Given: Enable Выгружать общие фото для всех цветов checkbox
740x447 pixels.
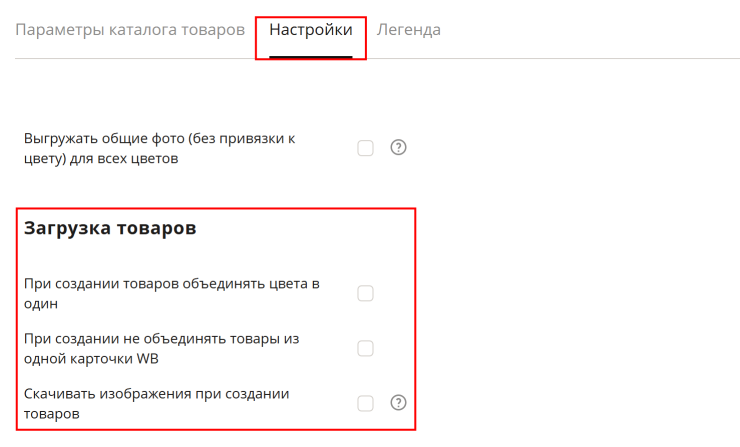Looking at the screenshot, I should [365, 148].
